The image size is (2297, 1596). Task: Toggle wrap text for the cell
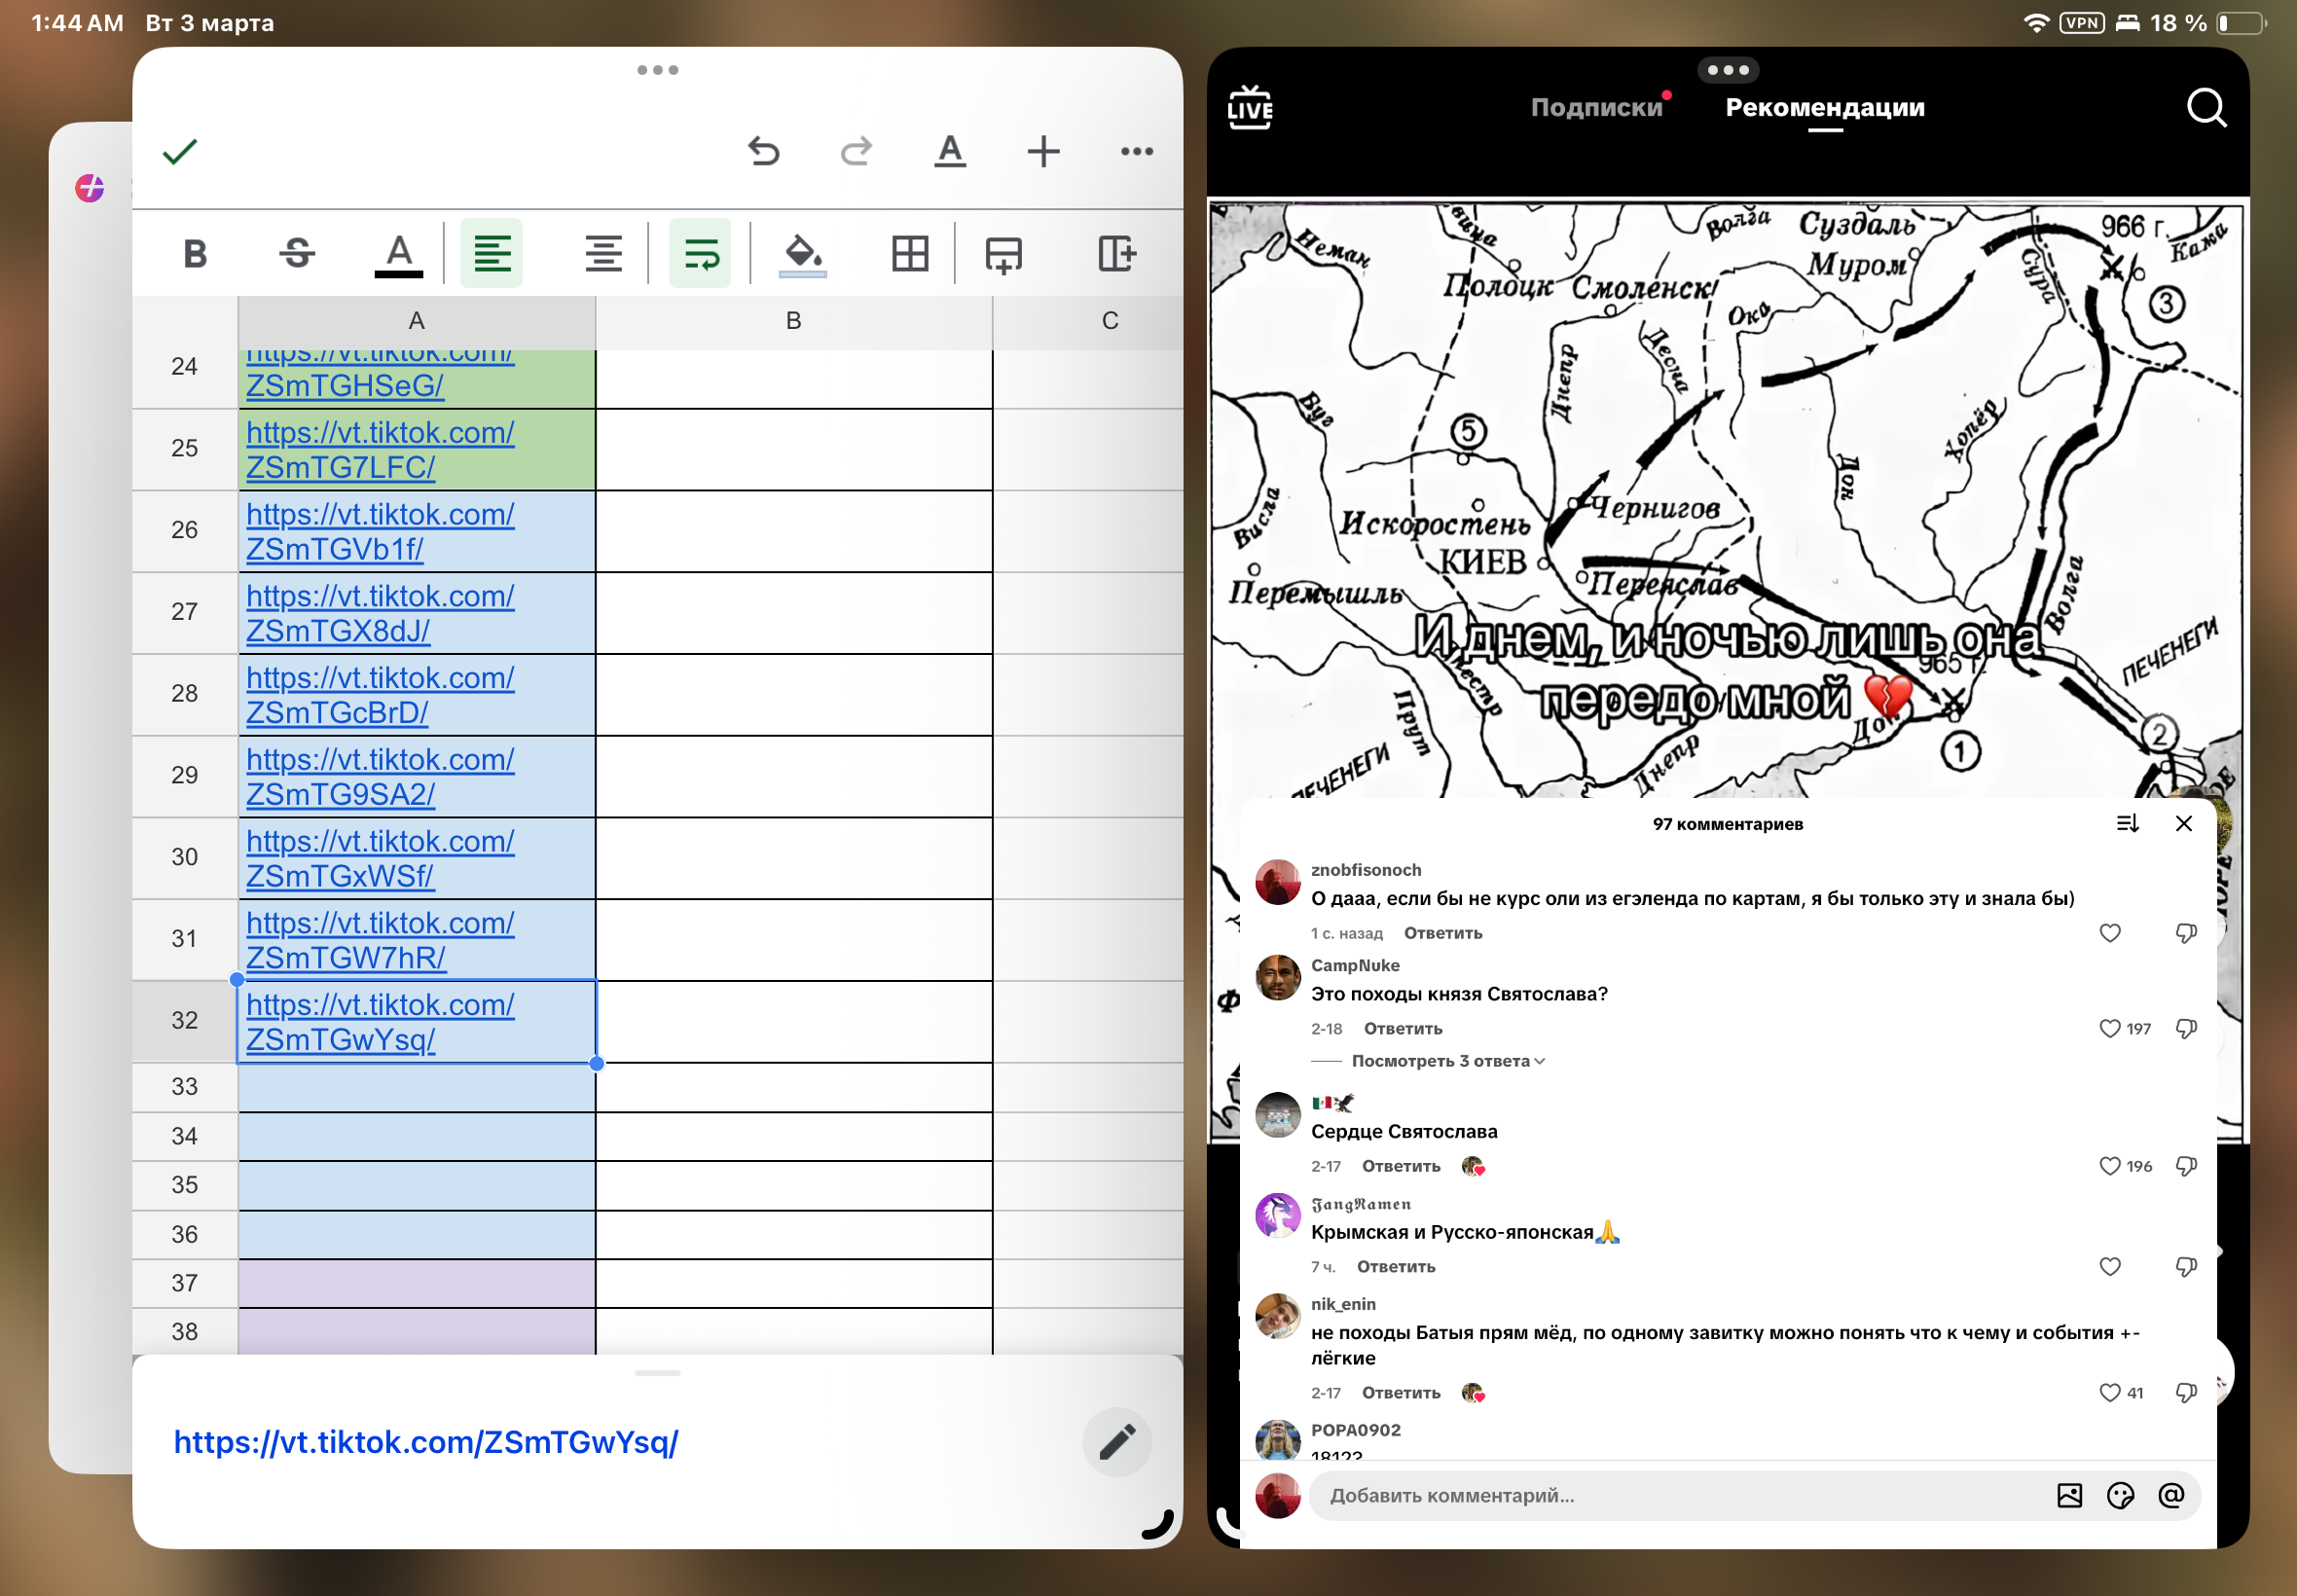coord(700,254)
